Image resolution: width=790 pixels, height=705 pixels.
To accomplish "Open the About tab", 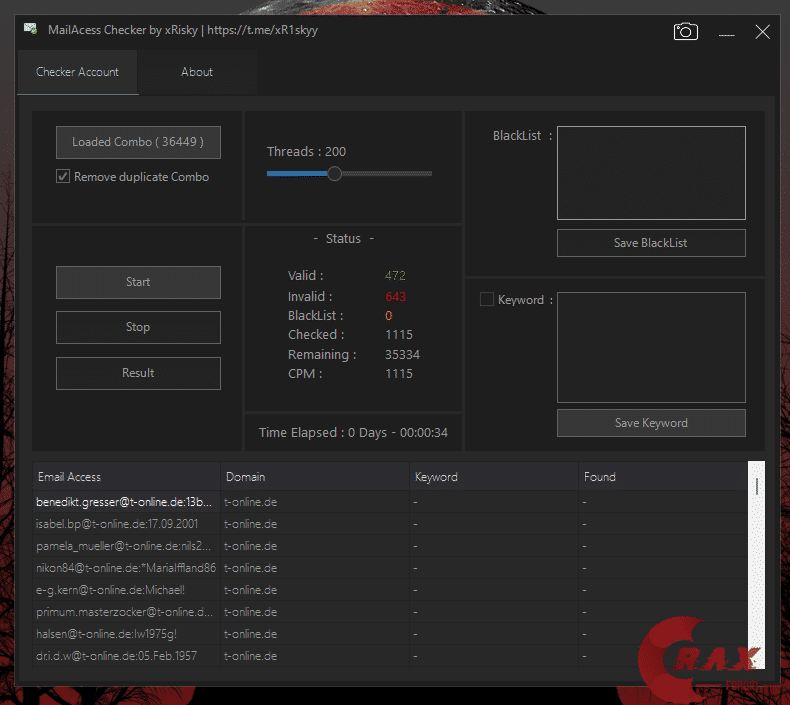I will click(x=197, y=72).
